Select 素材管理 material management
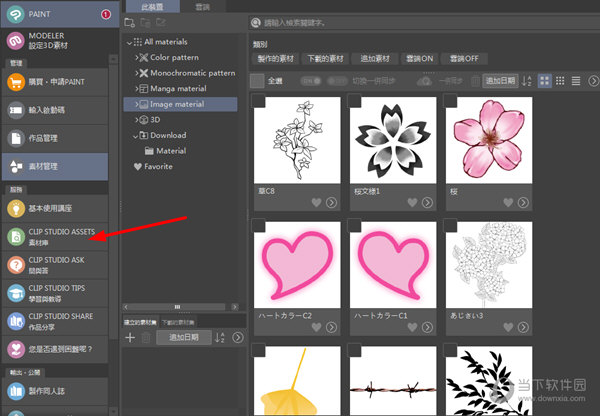The height and width of the screenshot is (416, 600). click(55, 166)
